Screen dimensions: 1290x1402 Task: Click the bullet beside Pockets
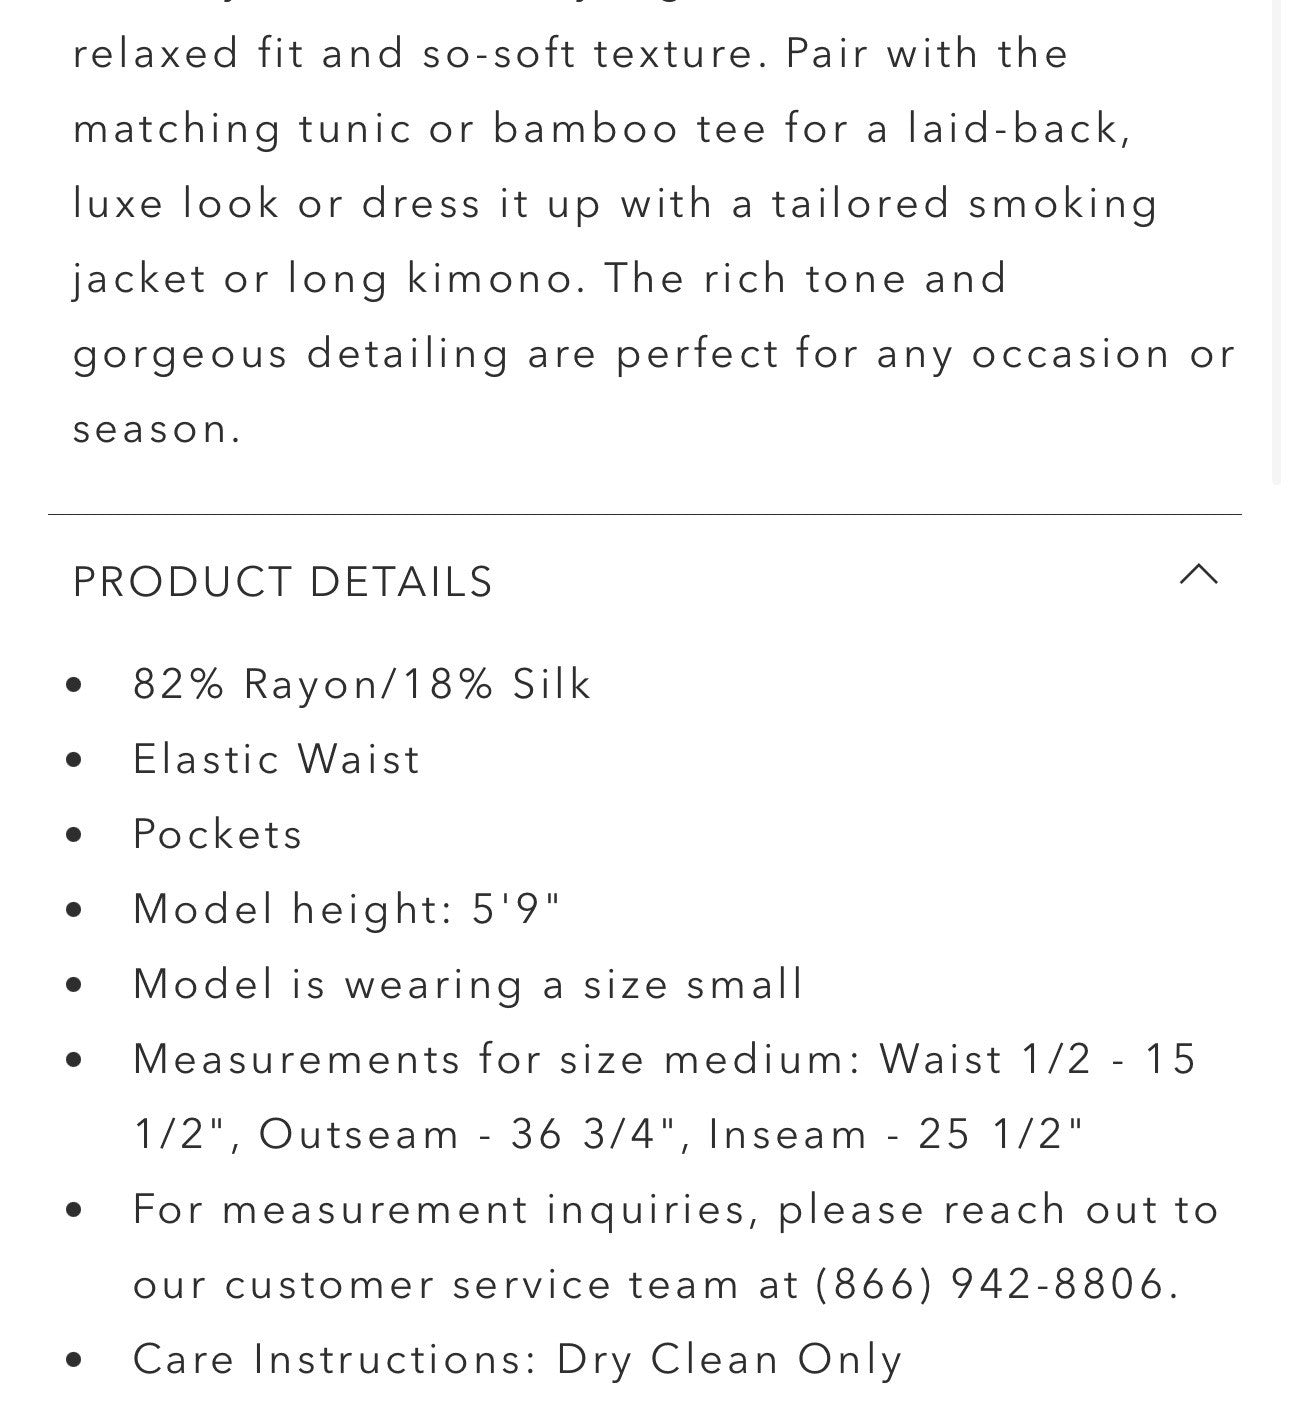click(74, 835)
